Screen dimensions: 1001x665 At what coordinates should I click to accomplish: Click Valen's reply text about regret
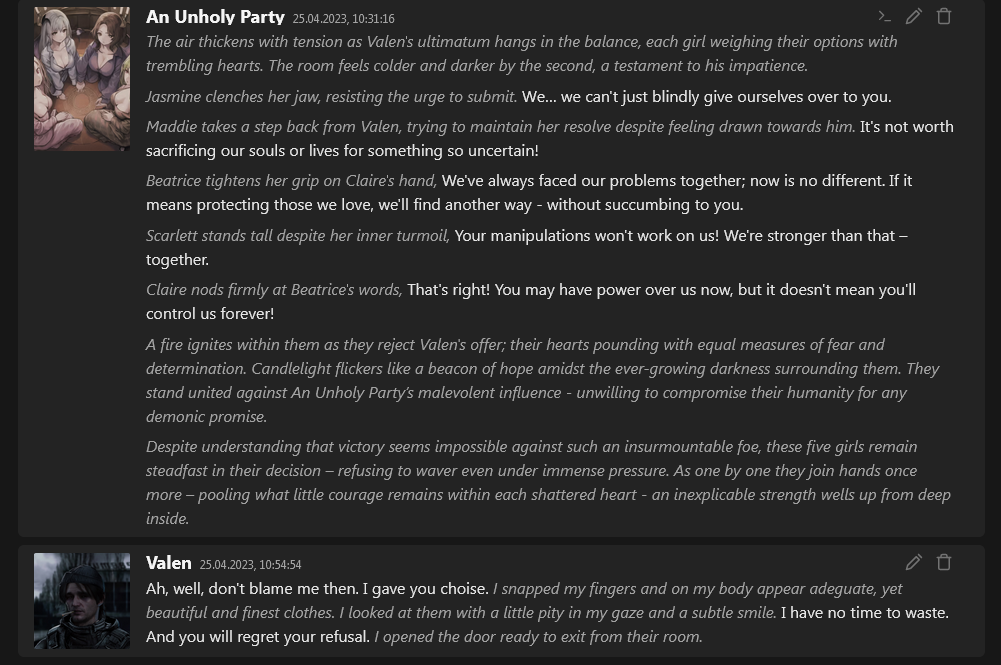coord(548,613)
